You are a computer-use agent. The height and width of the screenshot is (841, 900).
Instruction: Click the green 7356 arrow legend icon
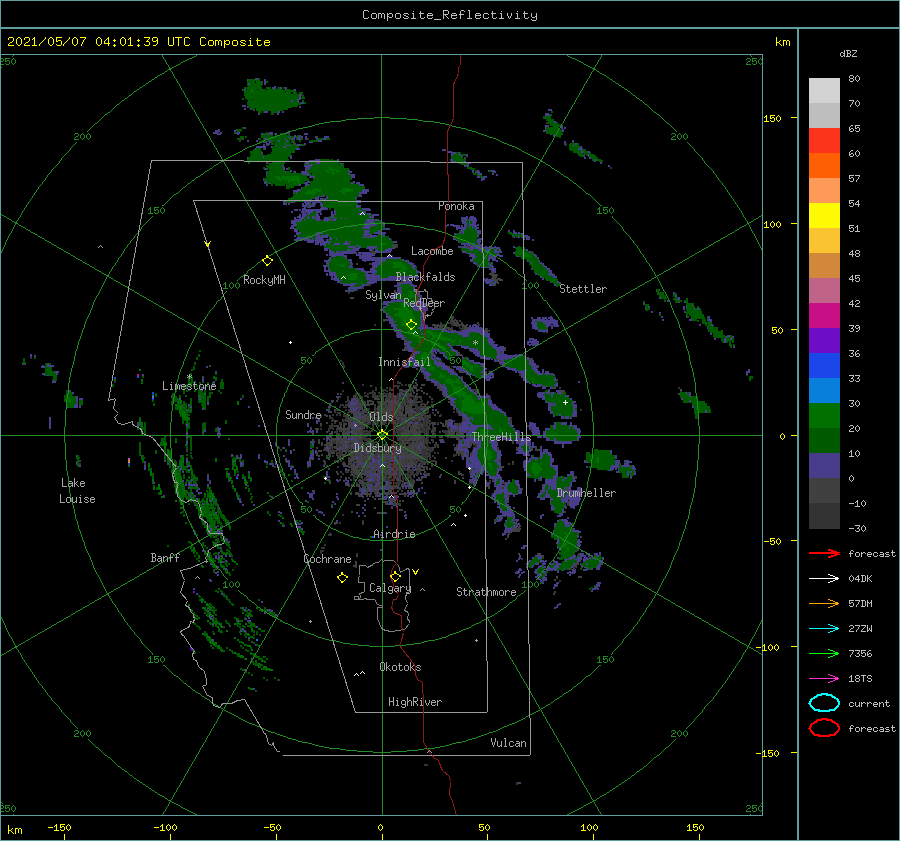click(824, 653)
